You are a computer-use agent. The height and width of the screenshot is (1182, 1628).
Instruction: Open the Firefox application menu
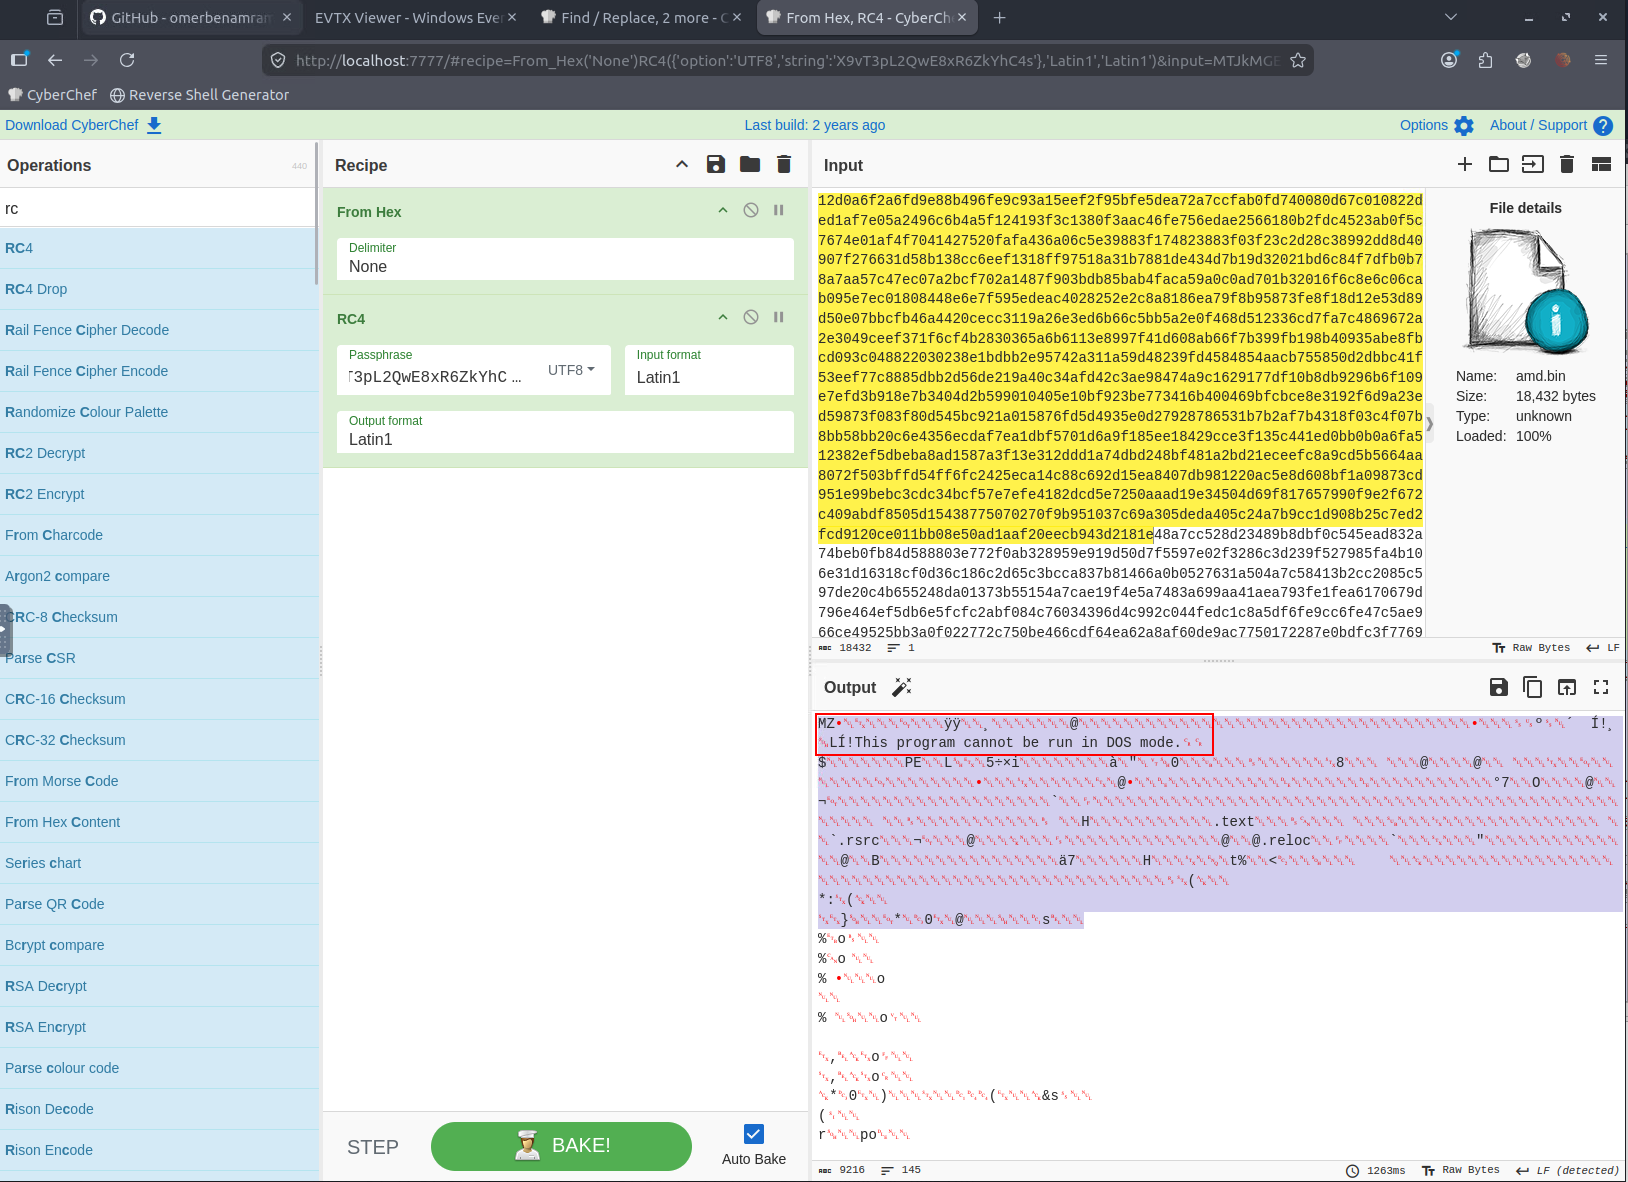click(1601, 60)
